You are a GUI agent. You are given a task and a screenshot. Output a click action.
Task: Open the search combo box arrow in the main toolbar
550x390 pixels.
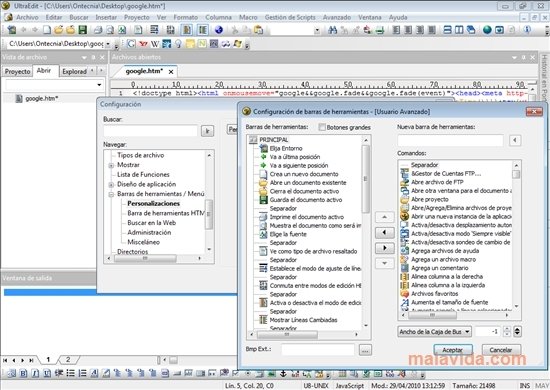pos(317,30)
